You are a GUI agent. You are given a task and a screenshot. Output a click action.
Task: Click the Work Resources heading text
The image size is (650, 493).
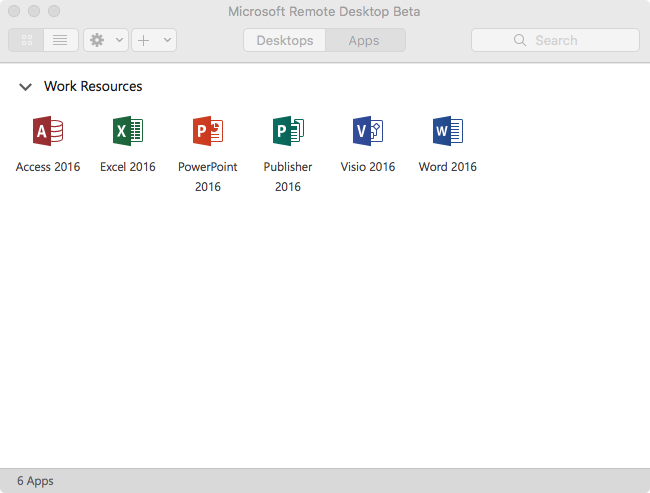coord(93,86)
